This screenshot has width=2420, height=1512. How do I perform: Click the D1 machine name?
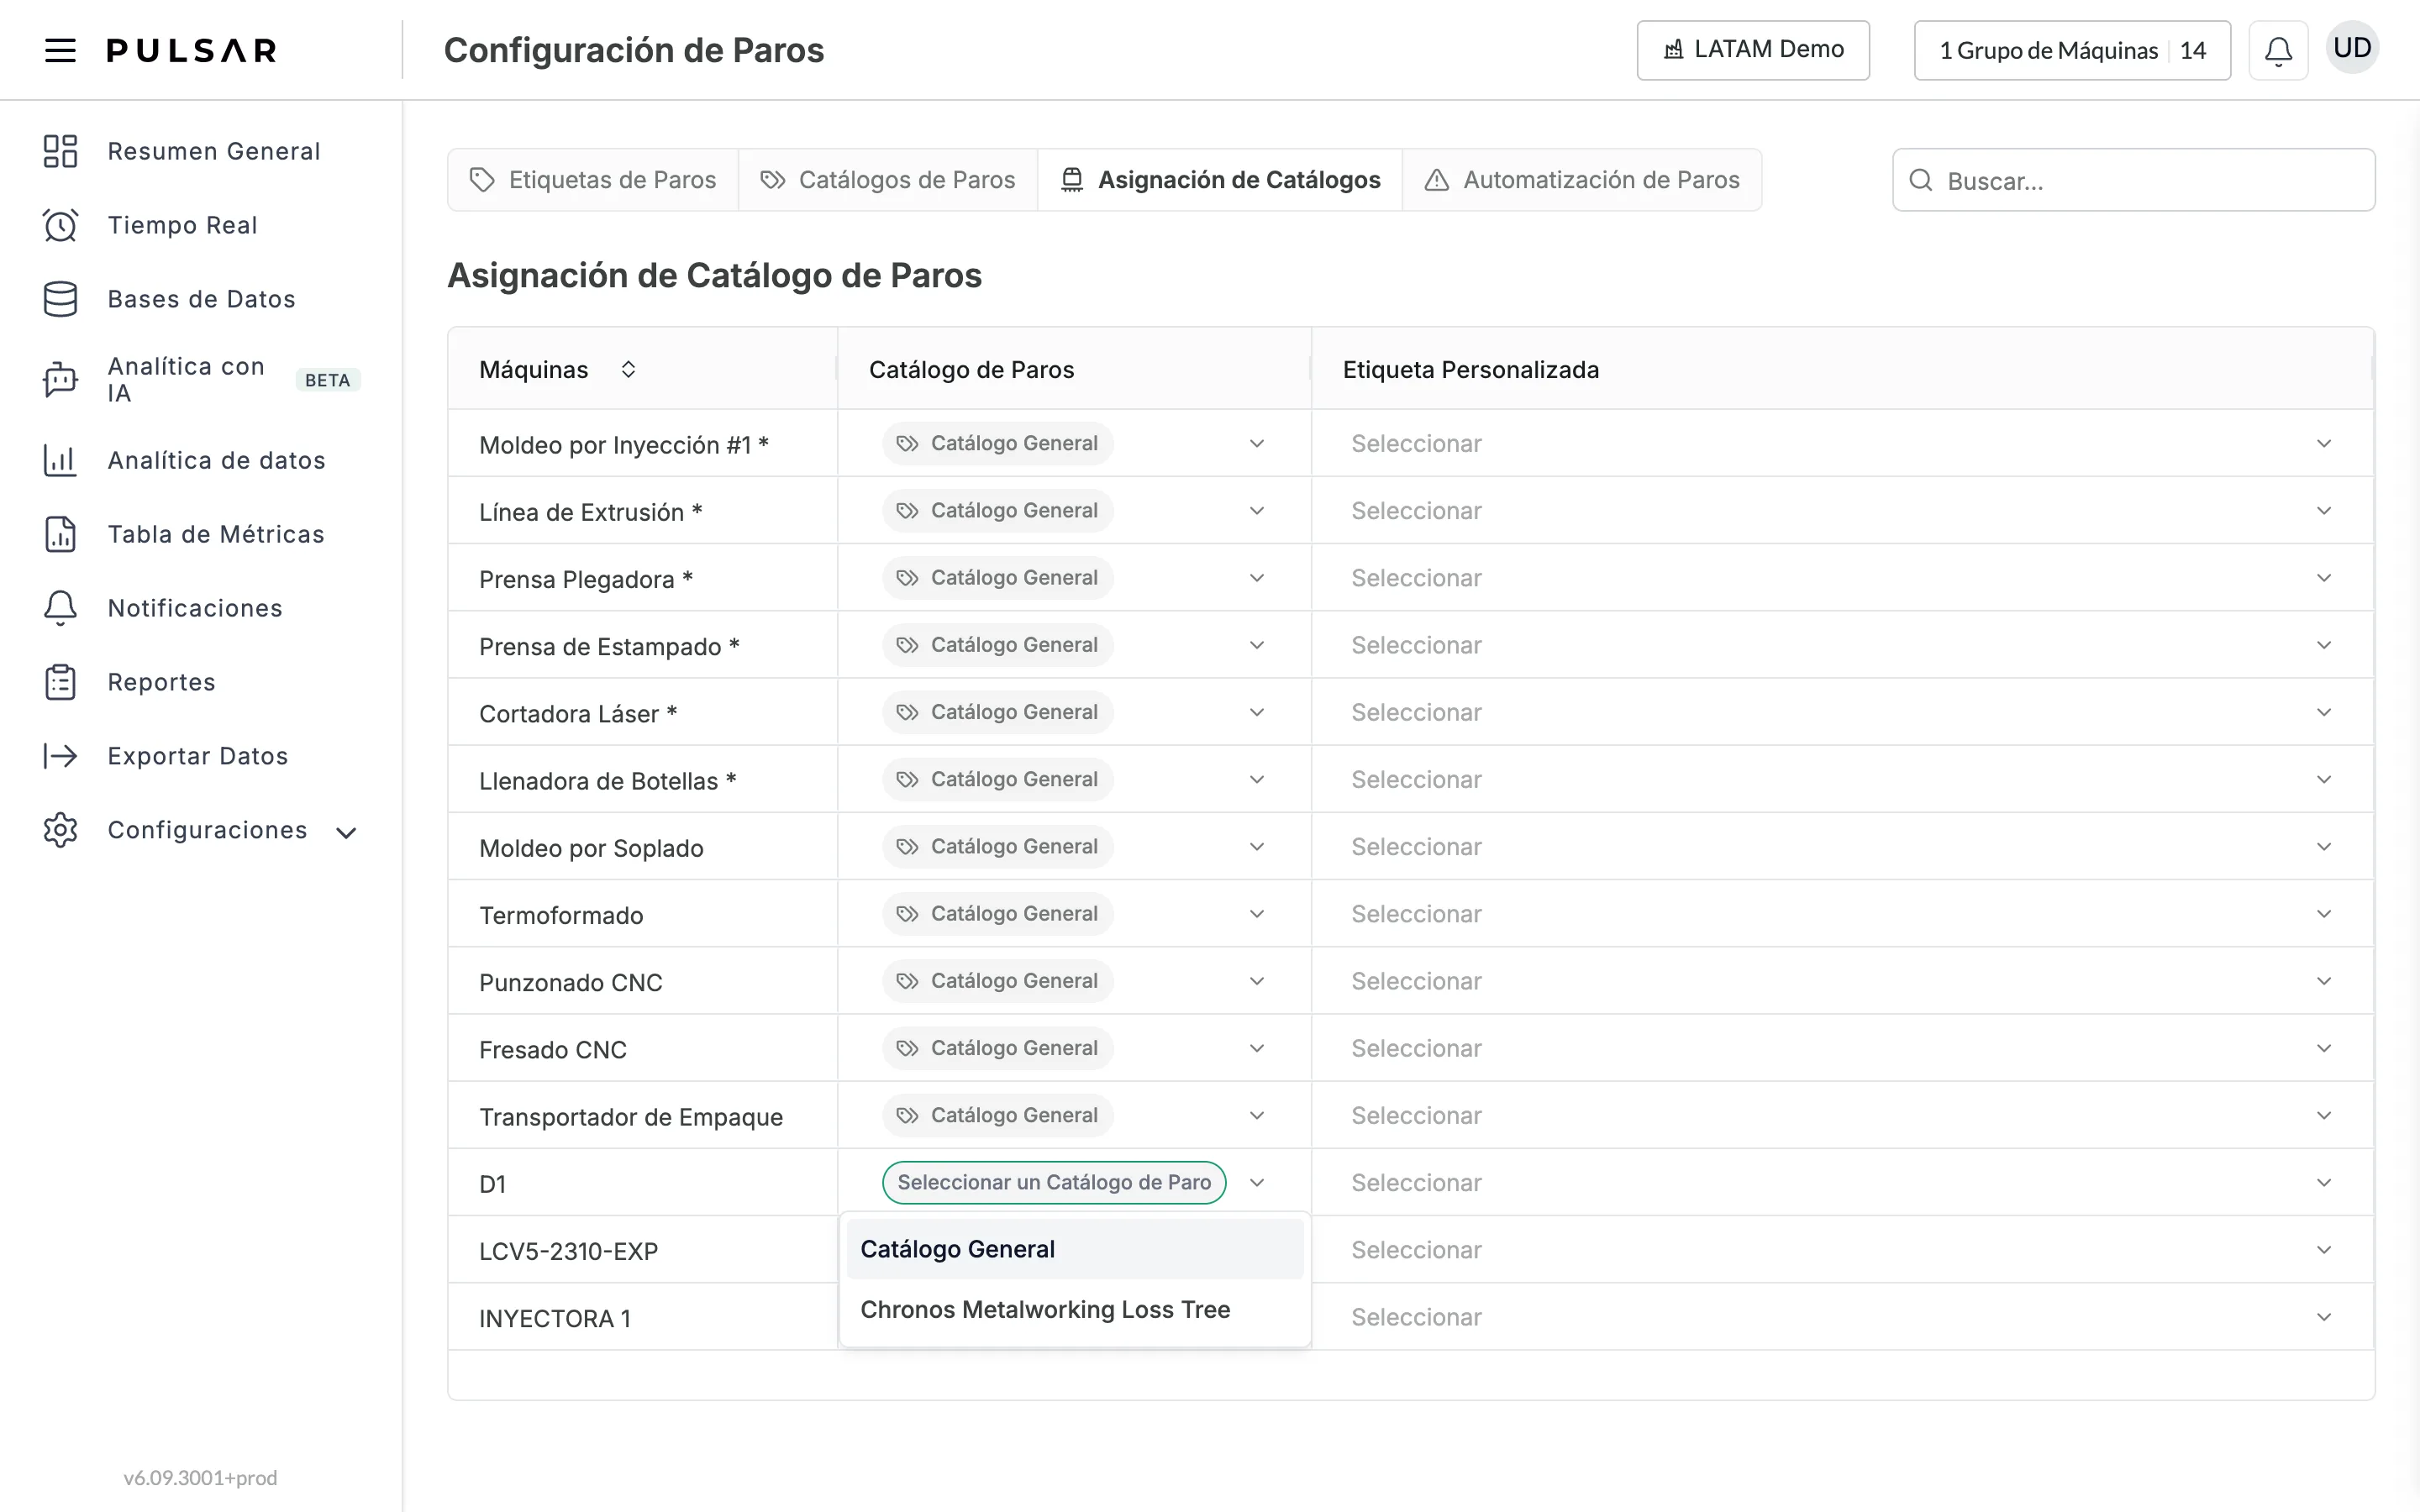click(x=492, y=1184)
